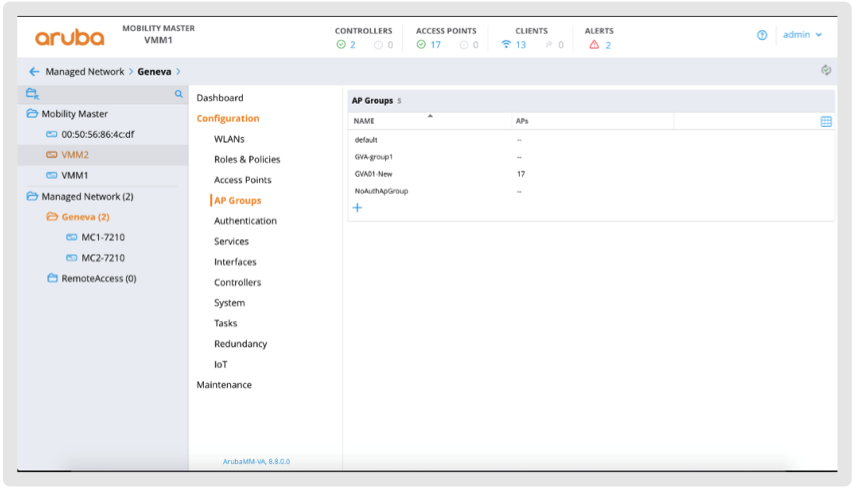Open the WLANs configuration menu item

coord(229,139)
